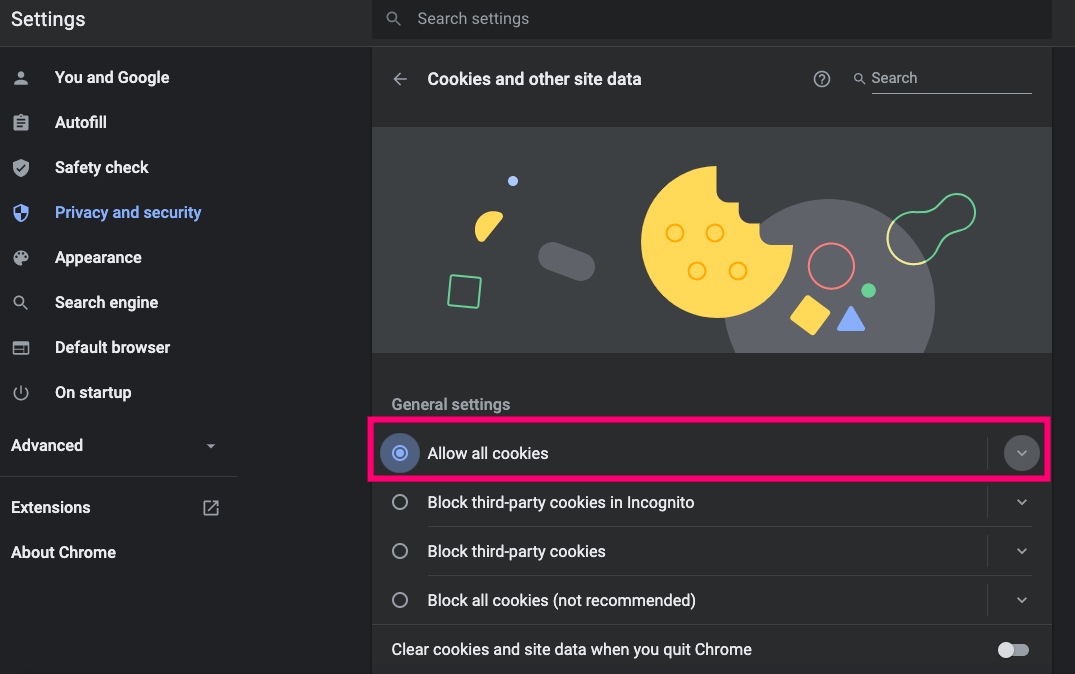Choose Block all cookies (not recommended) option
Viewport: 1075px width, 674px height.
(400, 601)
